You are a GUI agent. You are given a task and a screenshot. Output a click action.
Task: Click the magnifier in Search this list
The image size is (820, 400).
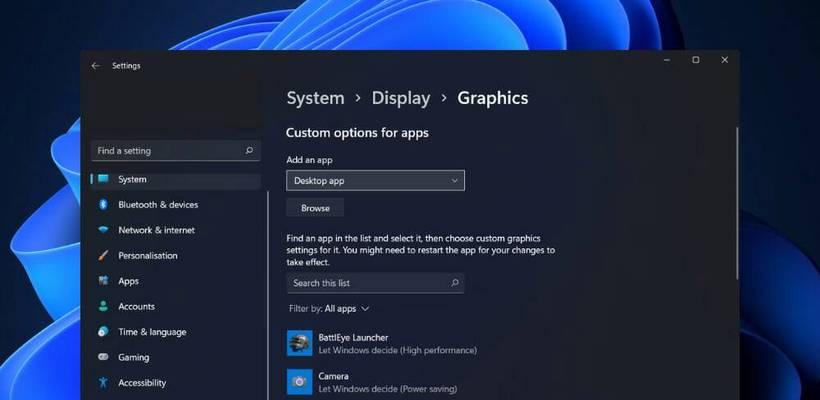tap(454, 283)
